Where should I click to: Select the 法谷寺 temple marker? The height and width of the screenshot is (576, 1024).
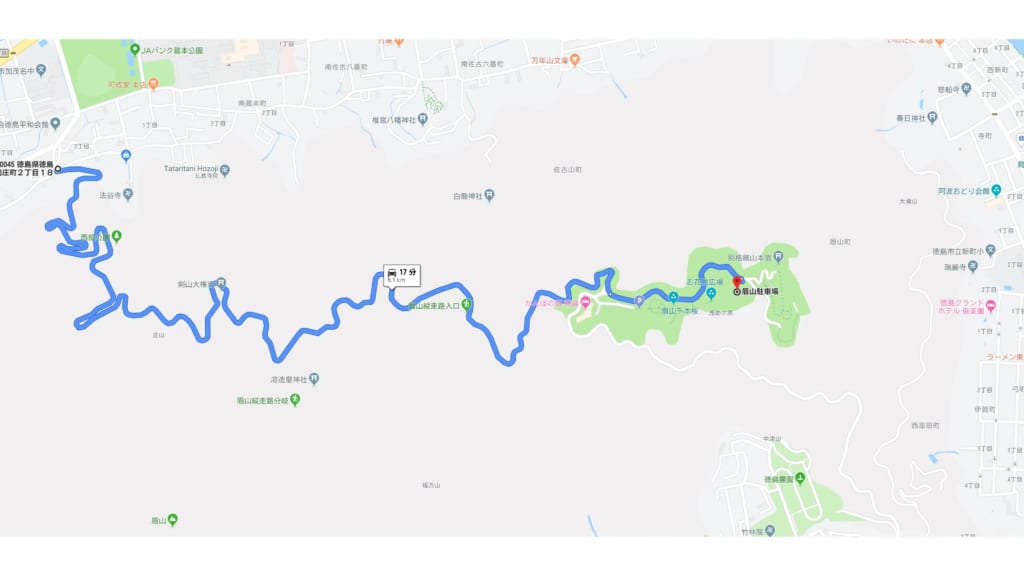pyautogui.click(x=128, y=195)
